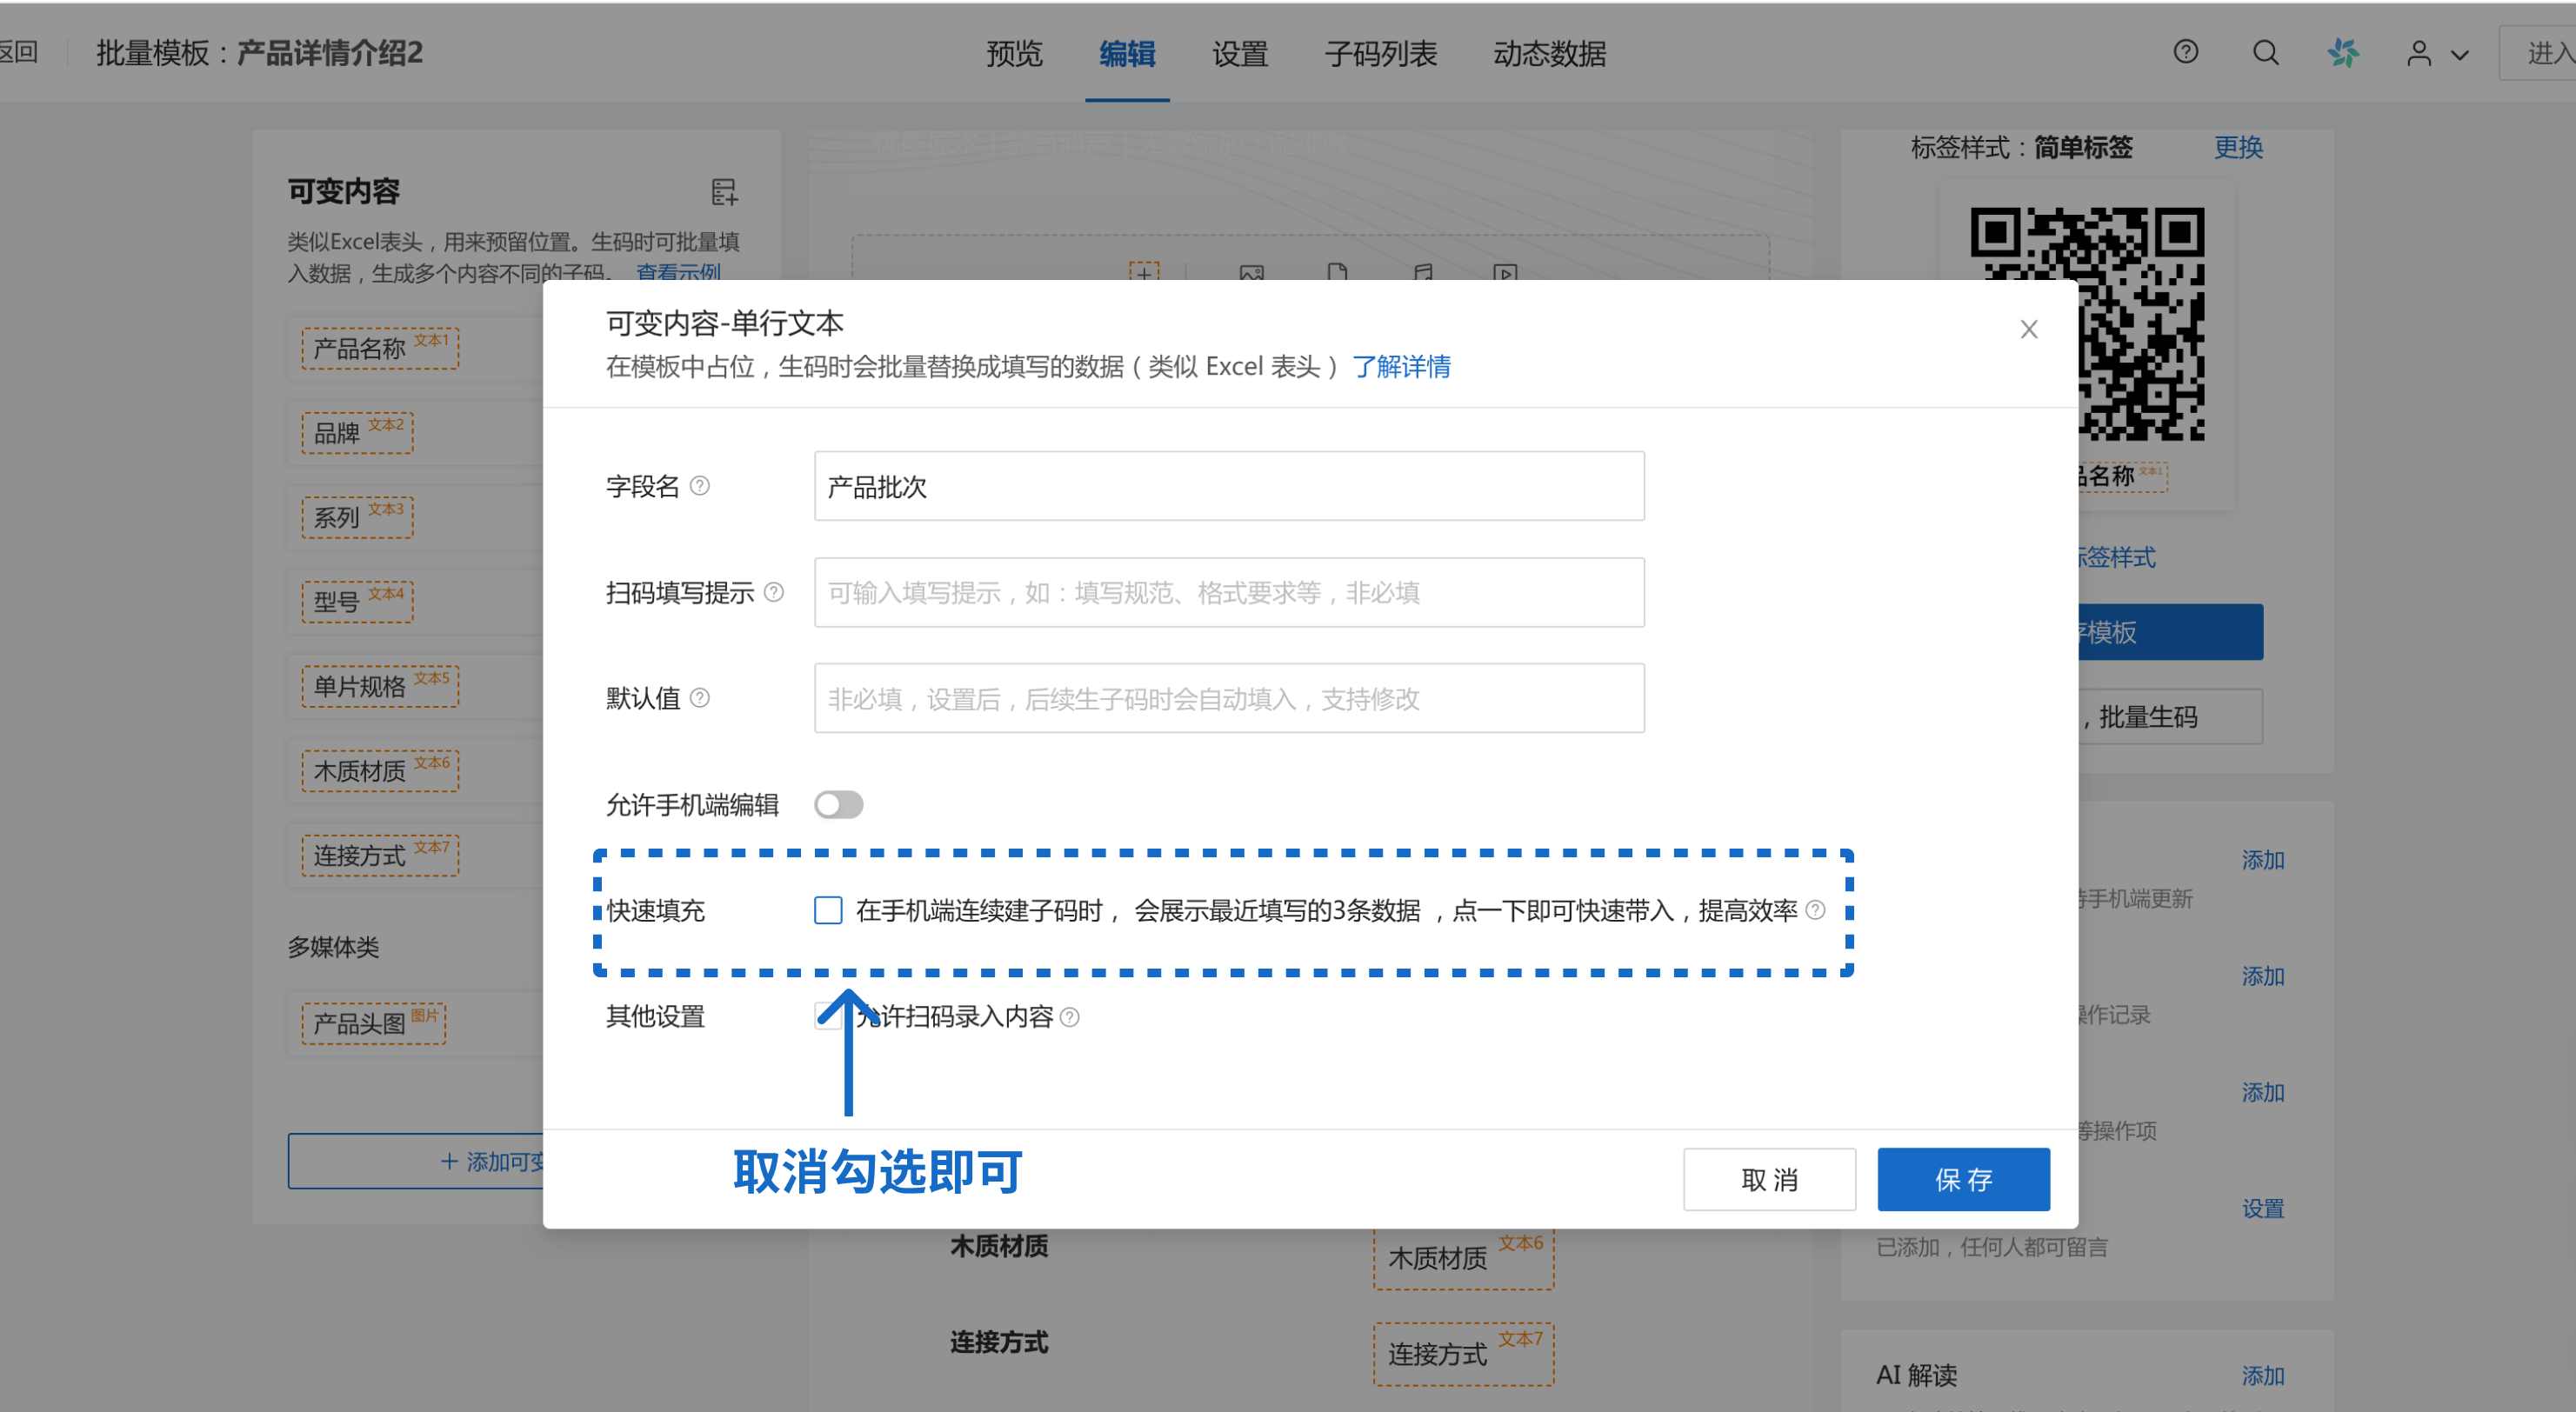Screen dimensions: 2576x1412
Task: Click the colorful pinwheel app logo top right
Action: point(2345,53)
